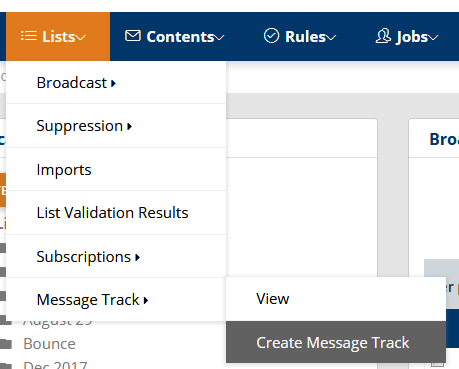Open the Contents dropdown chevron
This screenshot has width=459, height=369.
(219, 38)
